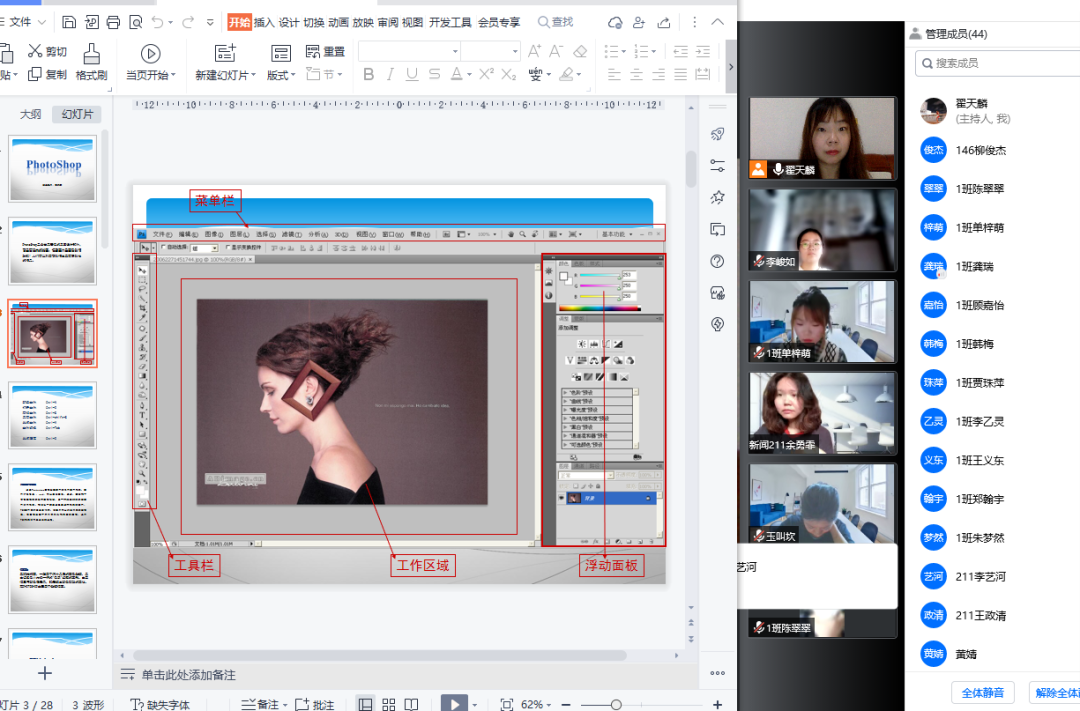Image resolution: width=1080 pixels, height=711 pixels.
Task: Click the help question mark sidebar icon
Action: coord(717,261)
